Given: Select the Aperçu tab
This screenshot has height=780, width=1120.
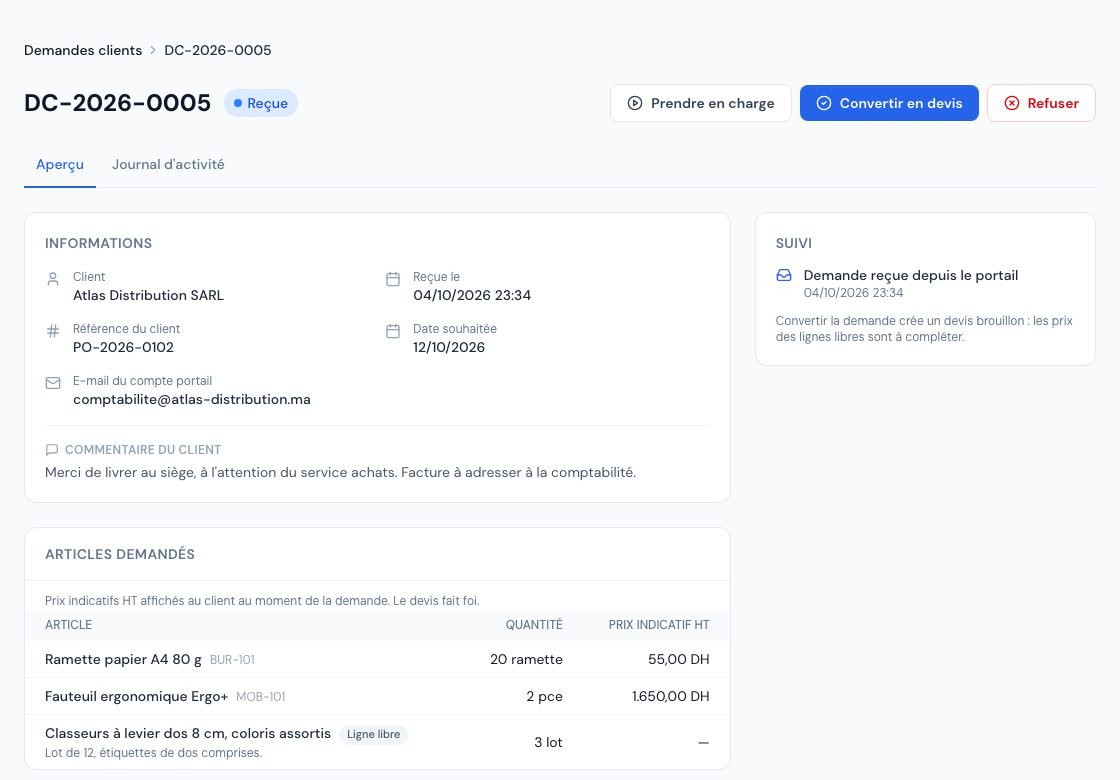Looking at the screenshot, I should click(60, 164).
